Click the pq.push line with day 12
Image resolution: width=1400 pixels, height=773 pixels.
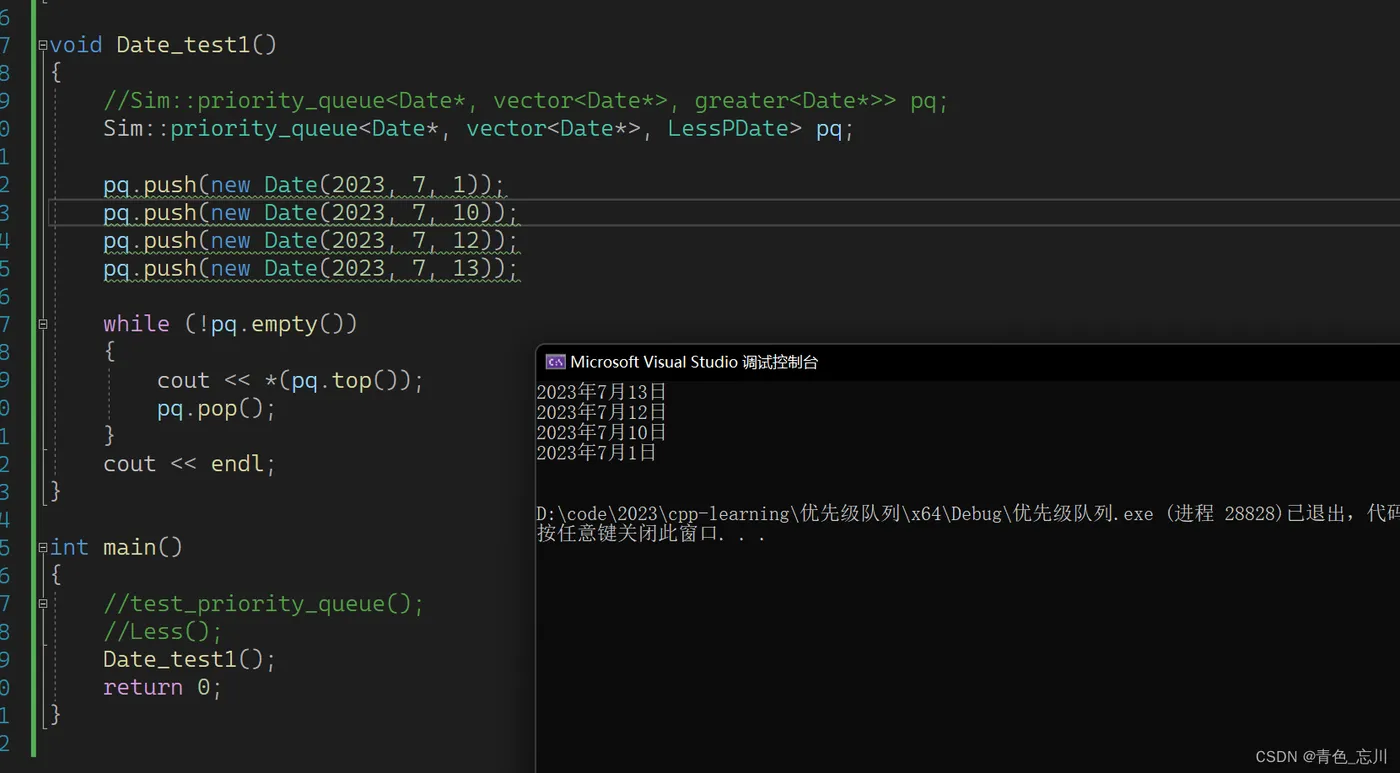coord(310,241)
